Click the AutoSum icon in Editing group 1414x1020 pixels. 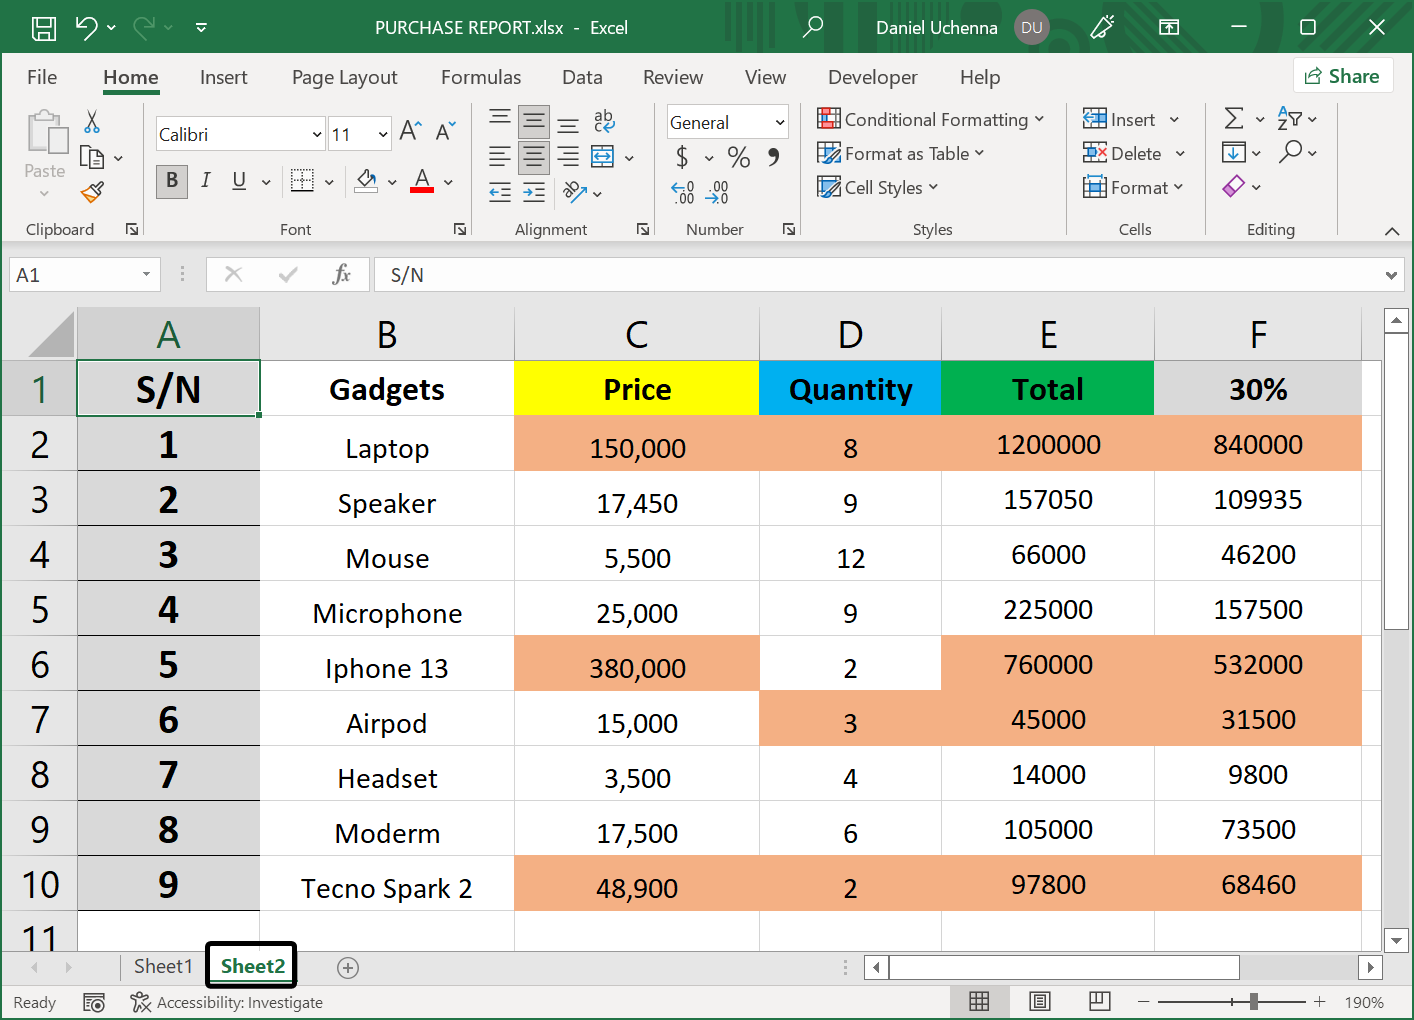pos(1236,118)
